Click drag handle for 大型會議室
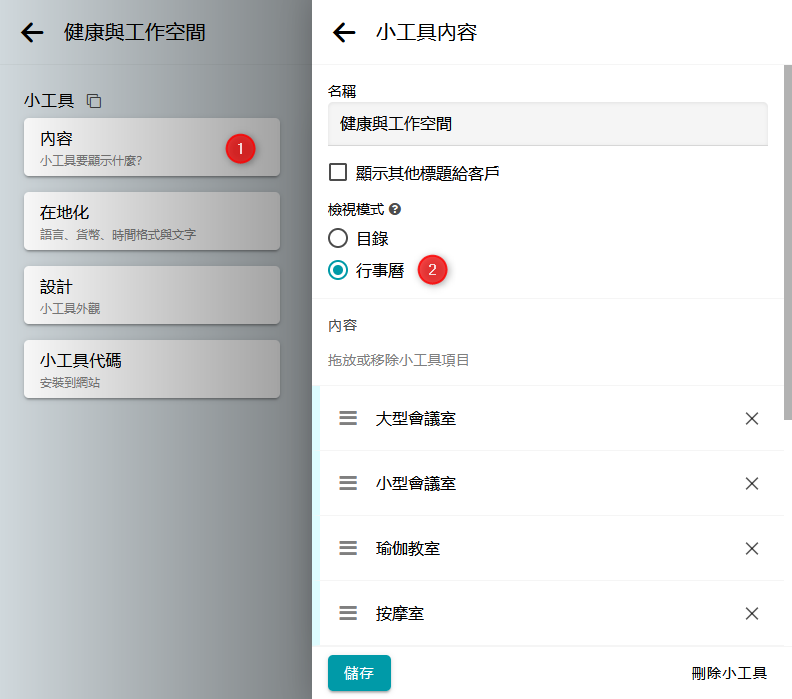Image resolution: width=792 pixels, height=699 pixels. pyautogui.click(x=348, y=419)
